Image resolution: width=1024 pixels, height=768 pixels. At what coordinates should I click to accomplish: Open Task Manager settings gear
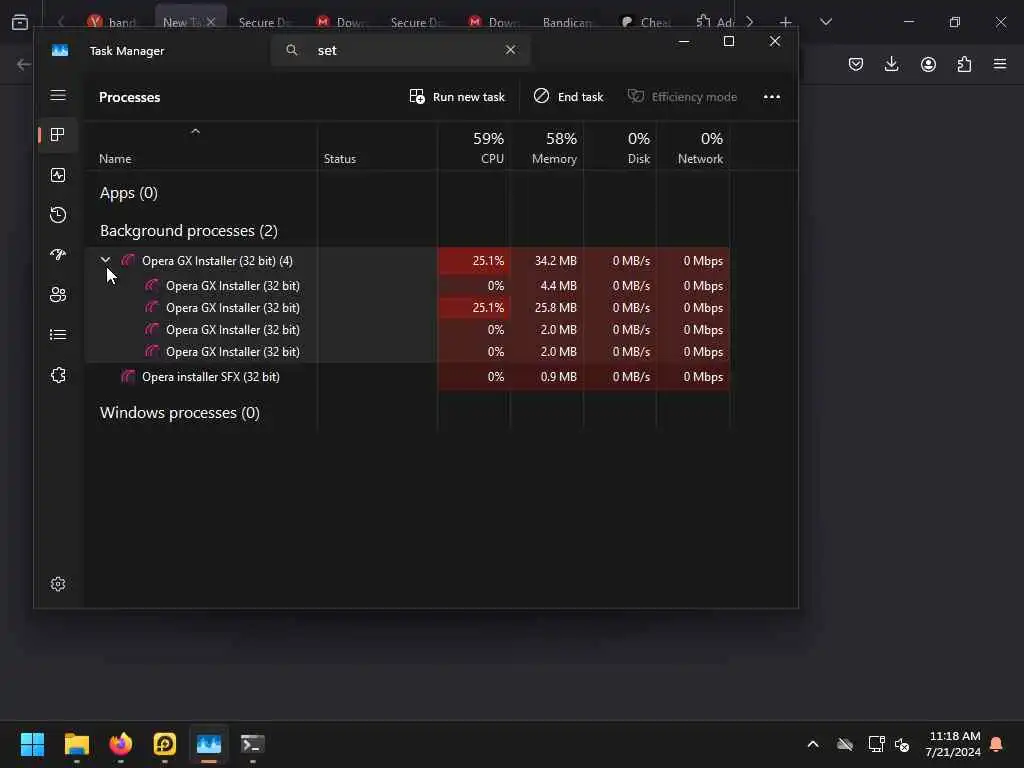57,584
